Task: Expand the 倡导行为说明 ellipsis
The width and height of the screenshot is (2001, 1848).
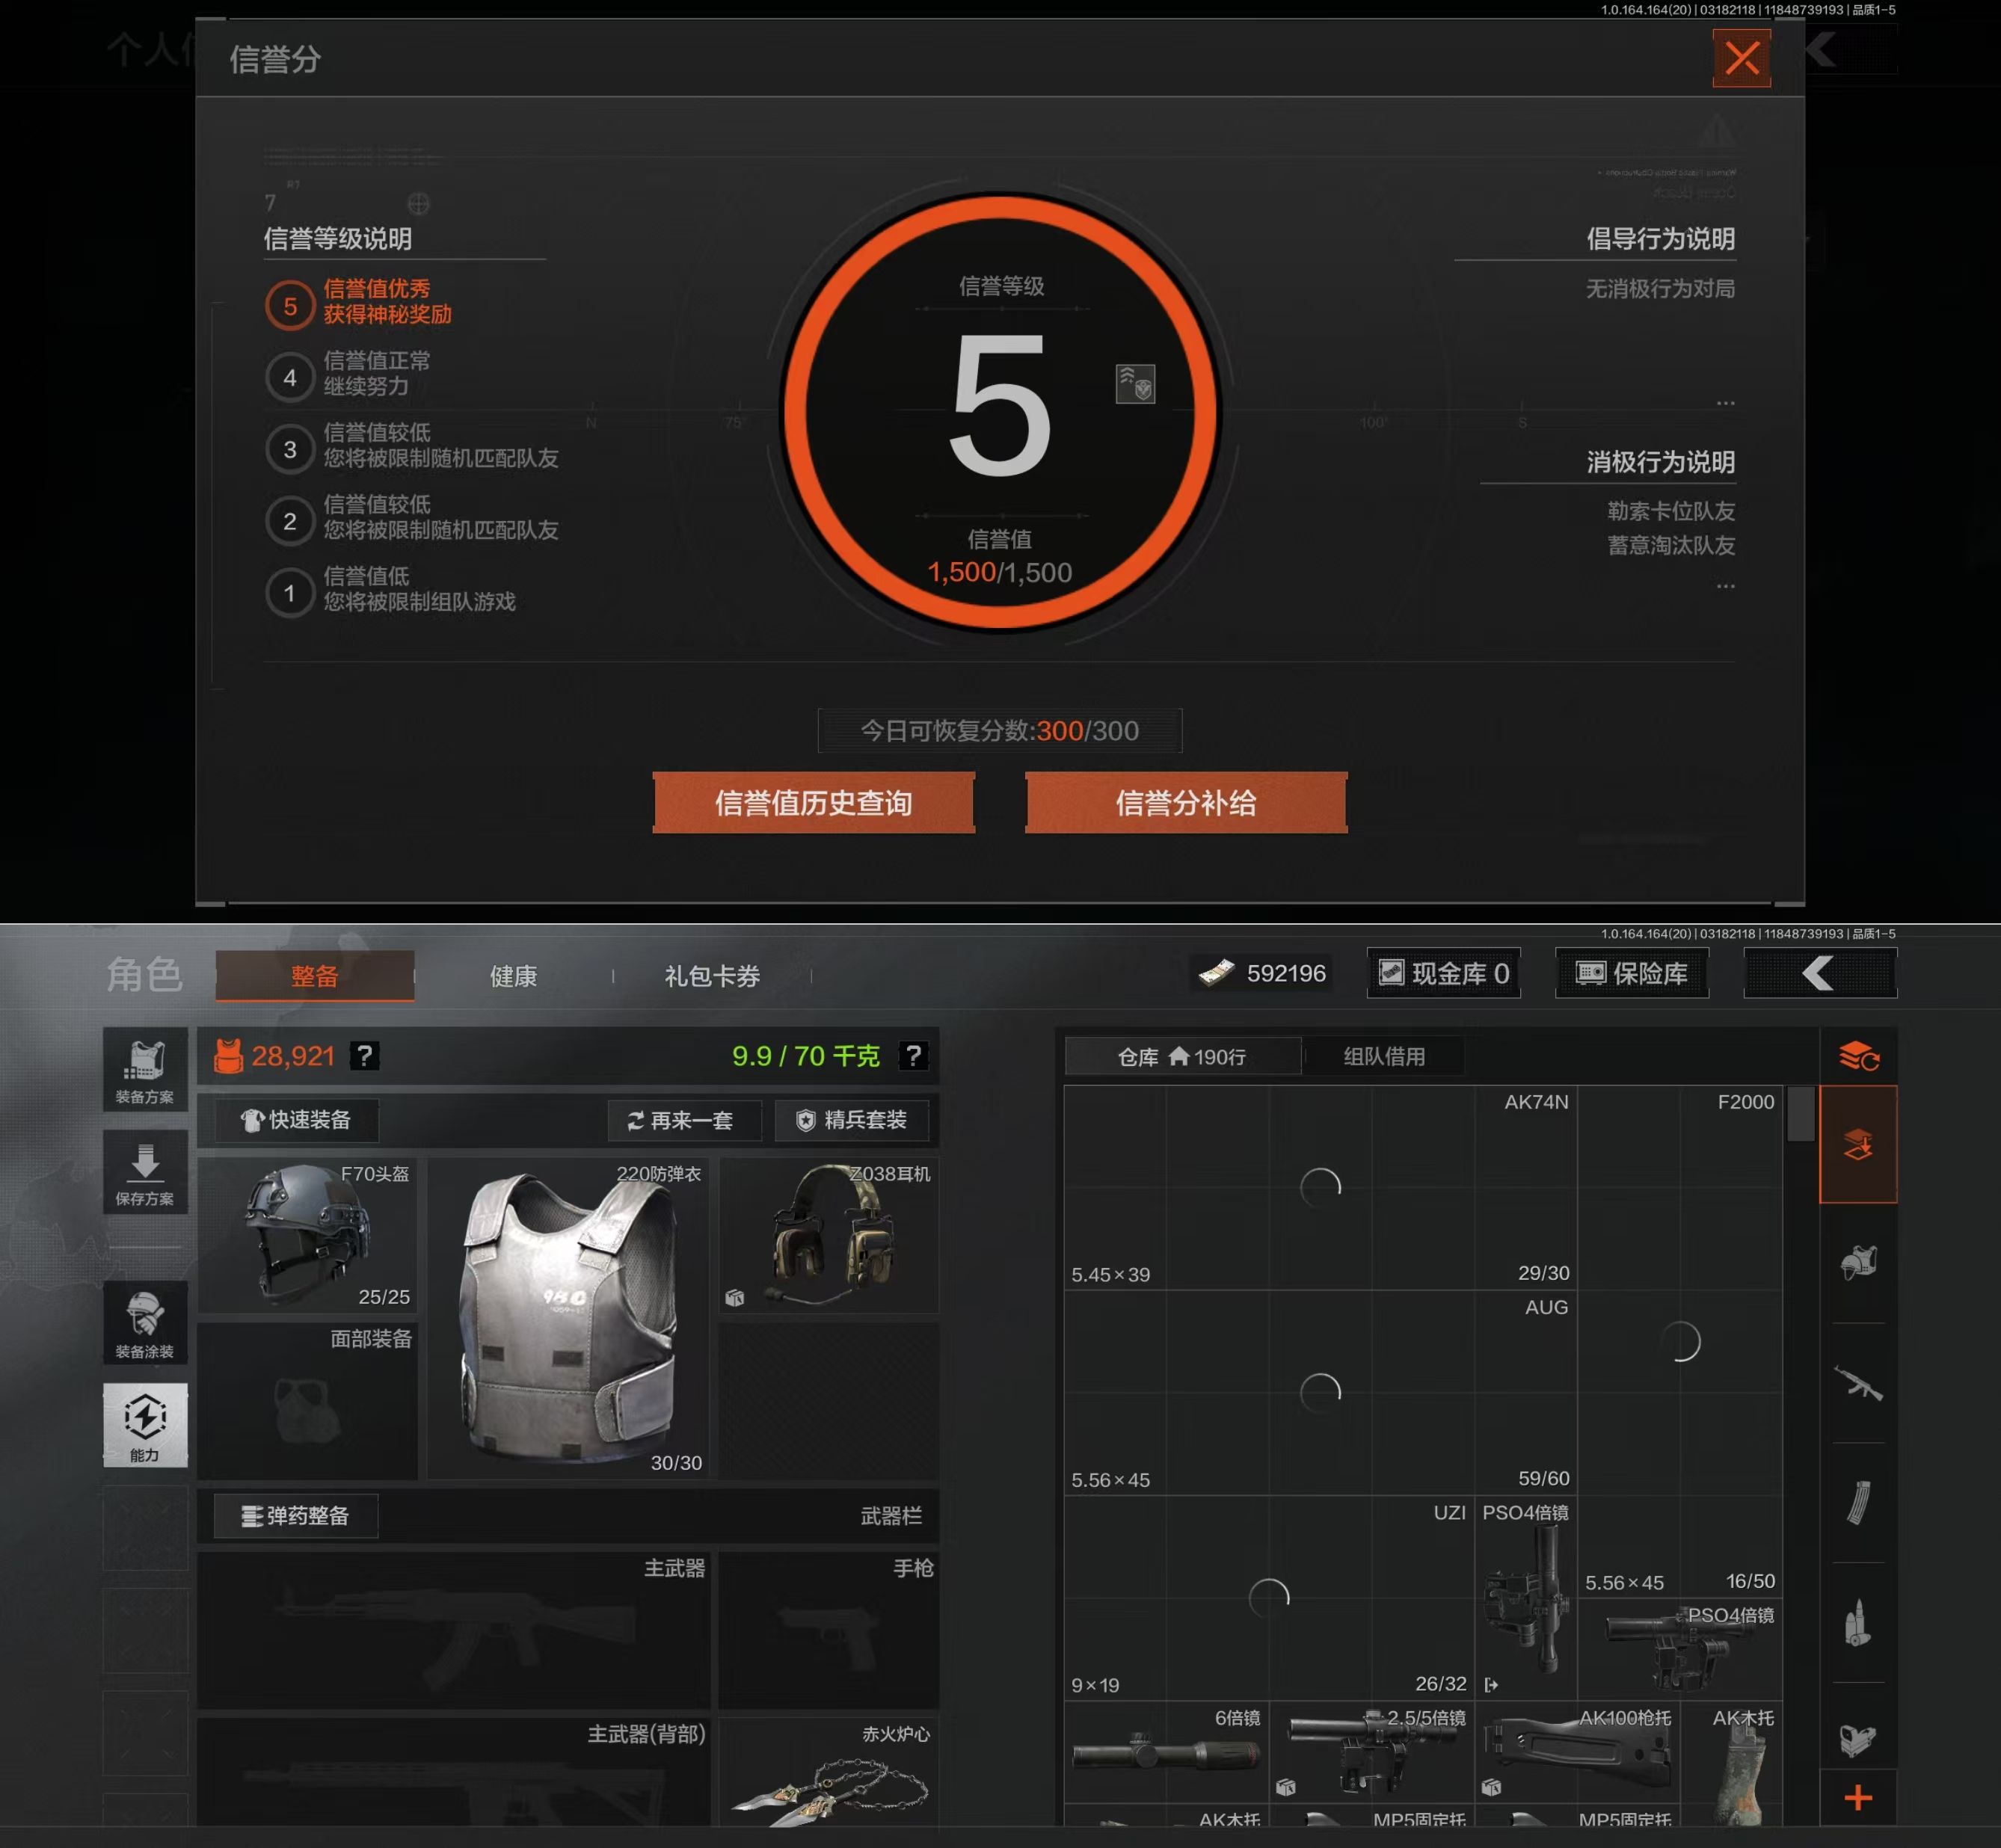Action: coord(1725,403)
